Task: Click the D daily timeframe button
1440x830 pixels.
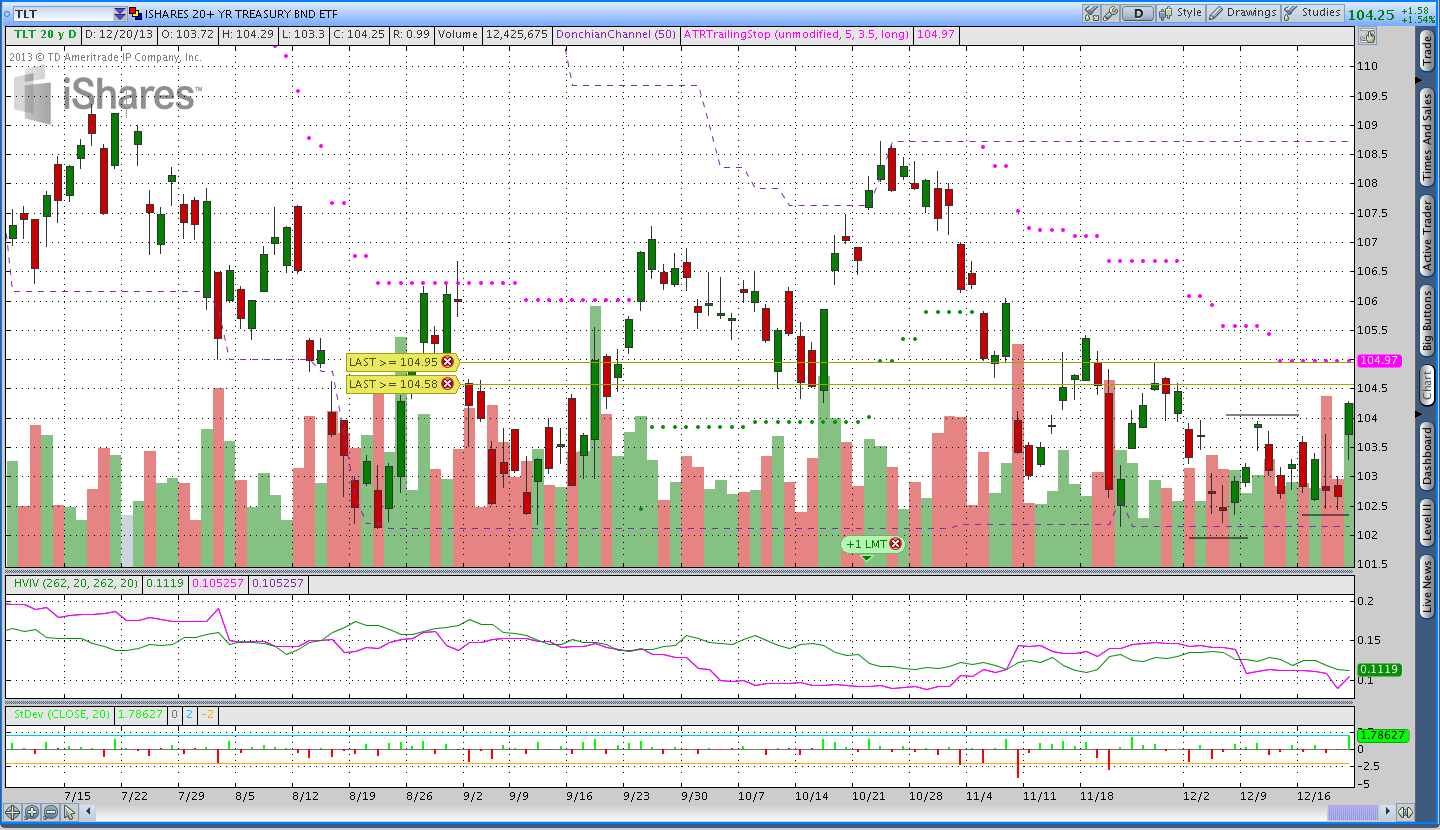Action: (1137, 13)
